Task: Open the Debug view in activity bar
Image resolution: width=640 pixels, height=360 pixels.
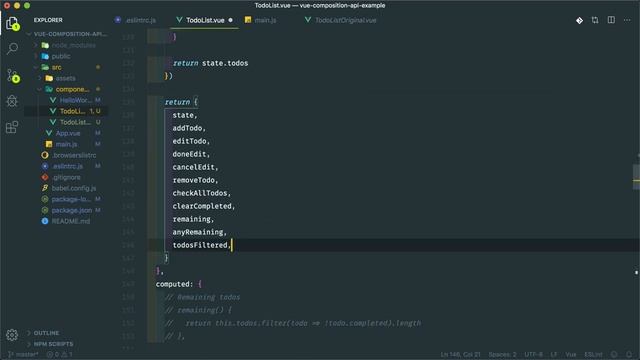Action: coord(12,101)
